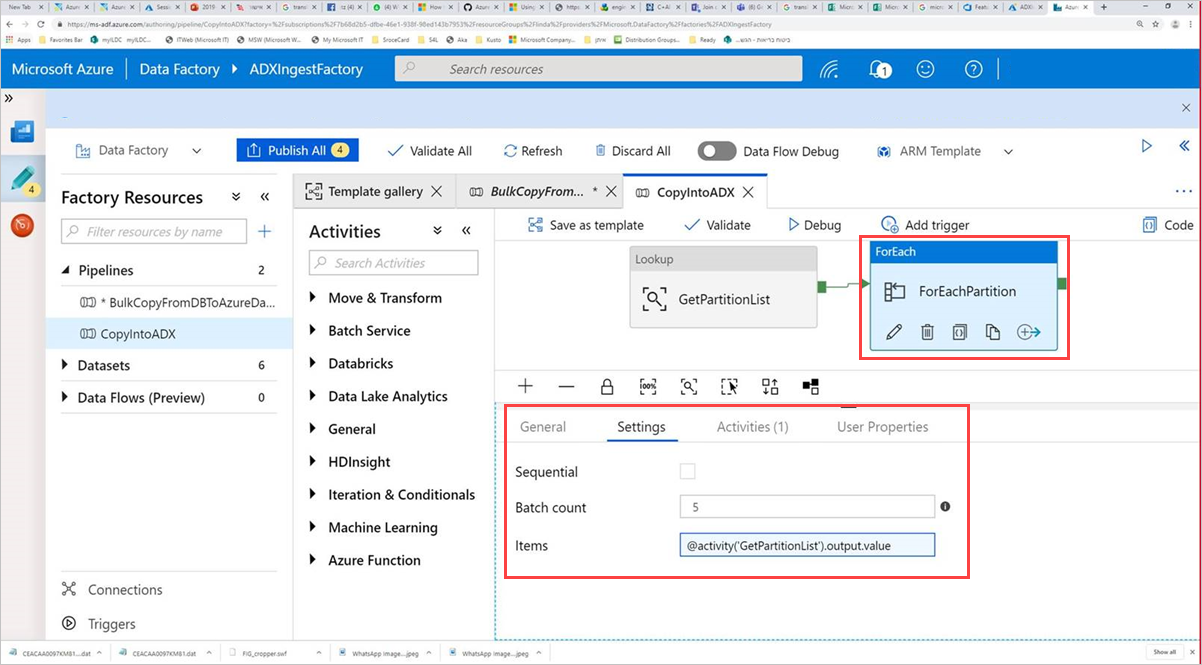
Task: Collapse the Factory Resources panel
Action: (263, 197)
